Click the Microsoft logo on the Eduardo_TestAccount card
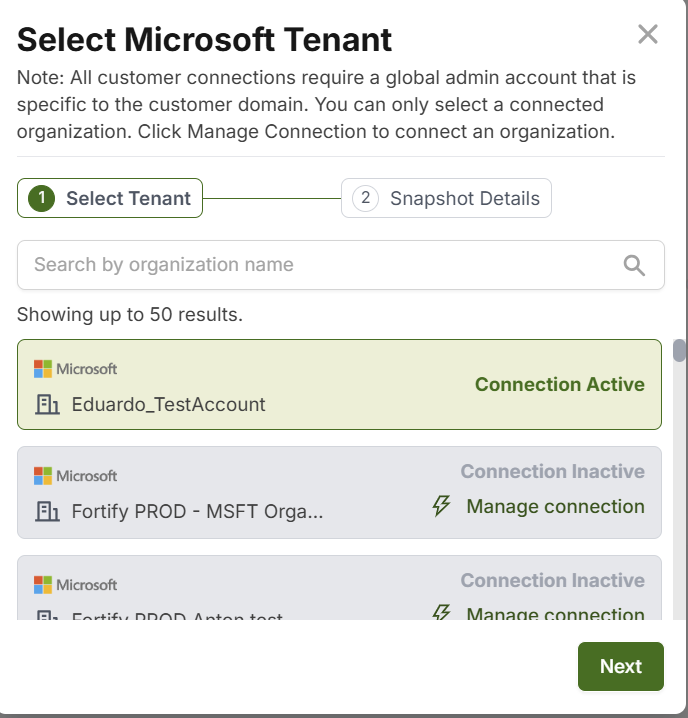This screenshot has width=688, height=718. coord(75,369)
